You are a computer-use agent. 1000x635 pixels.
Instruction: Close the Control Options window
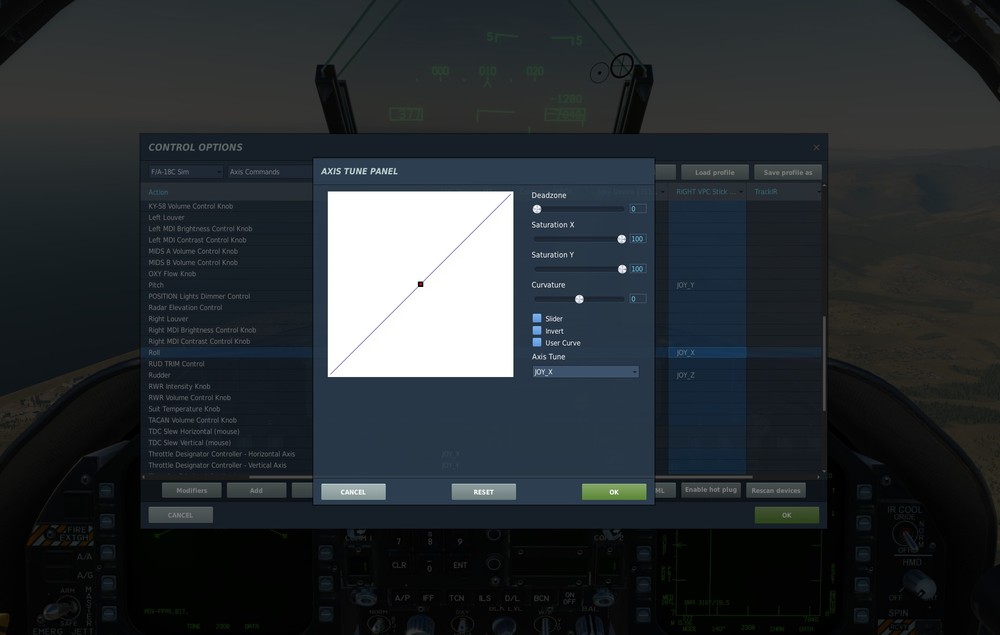(816, 147)
